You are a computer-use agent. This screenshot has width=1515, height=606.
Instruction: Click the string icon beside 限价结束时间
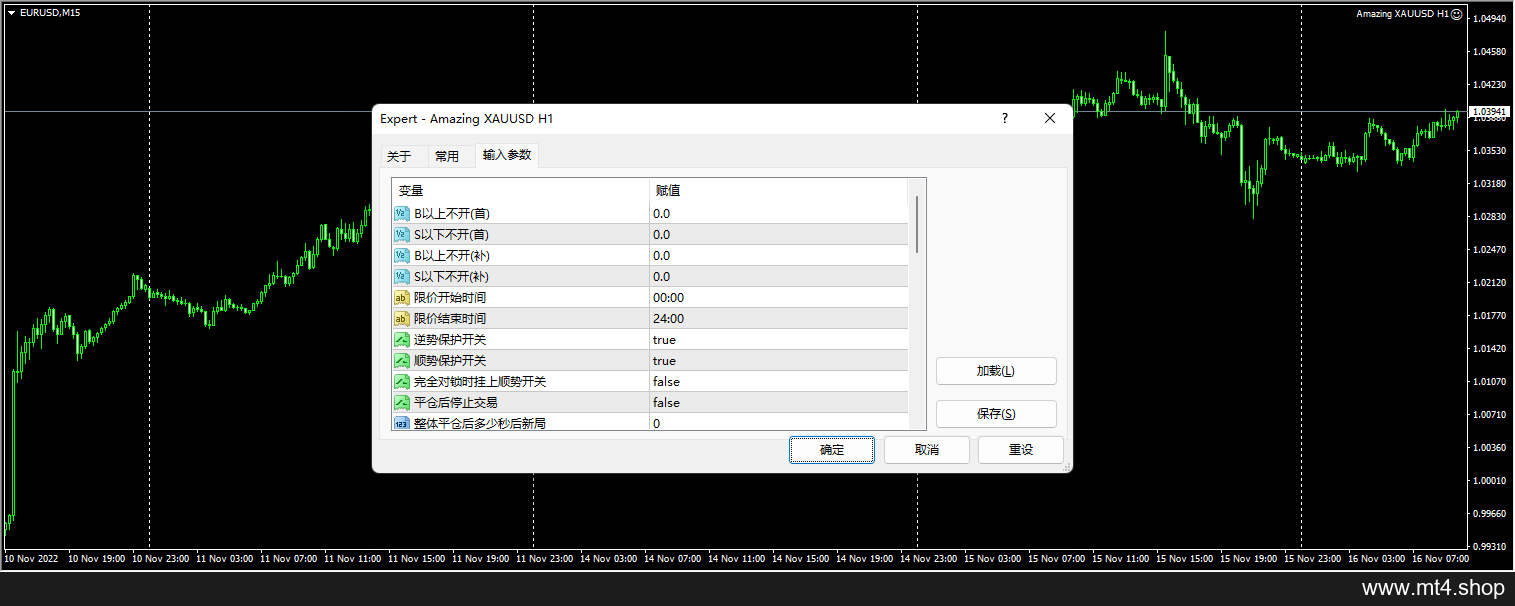[x=401, y=318]
